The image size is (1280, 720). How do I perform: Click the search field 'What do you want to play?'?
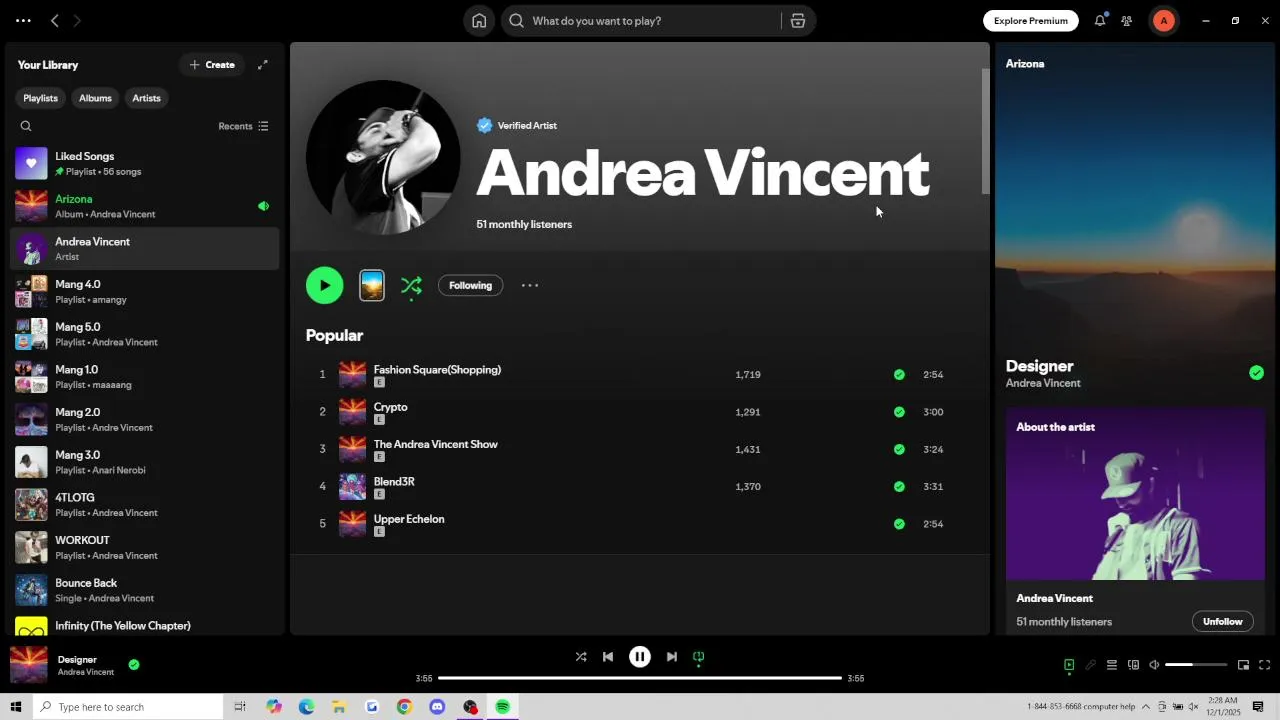coord(640,21)
